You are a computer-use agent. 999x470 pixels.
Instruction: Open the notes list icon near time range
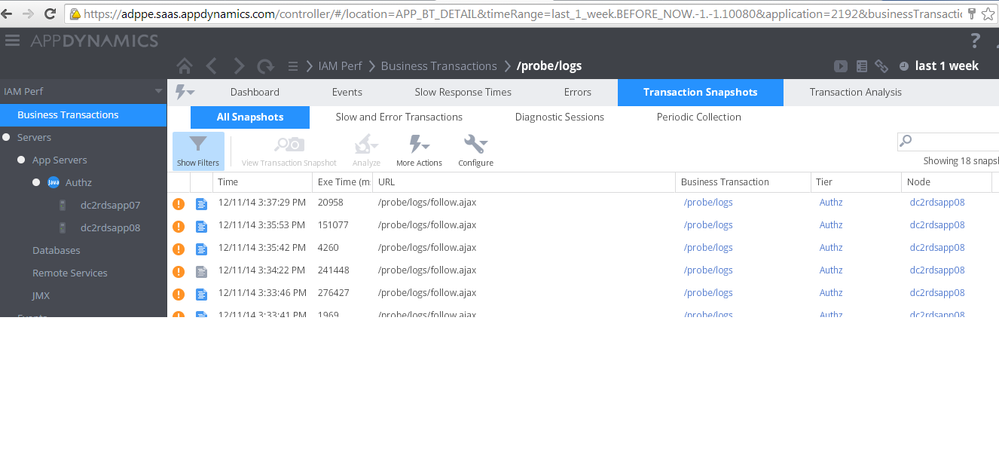click(861, 66)
